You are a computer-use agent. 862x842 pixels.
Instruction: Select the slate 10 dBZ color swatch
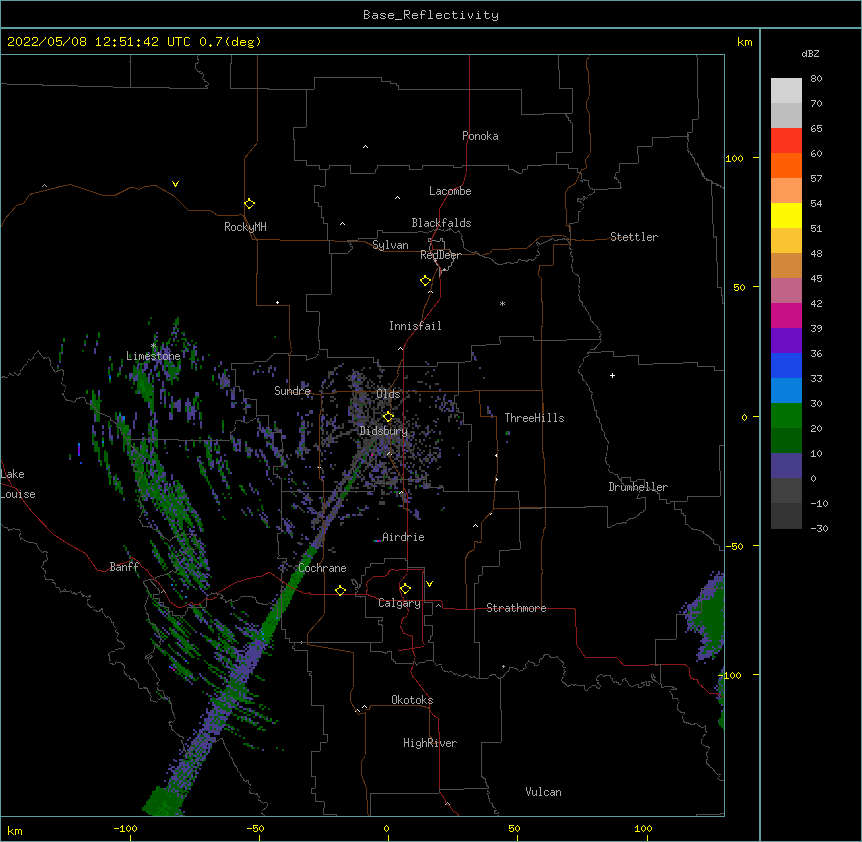click(786, 466)
